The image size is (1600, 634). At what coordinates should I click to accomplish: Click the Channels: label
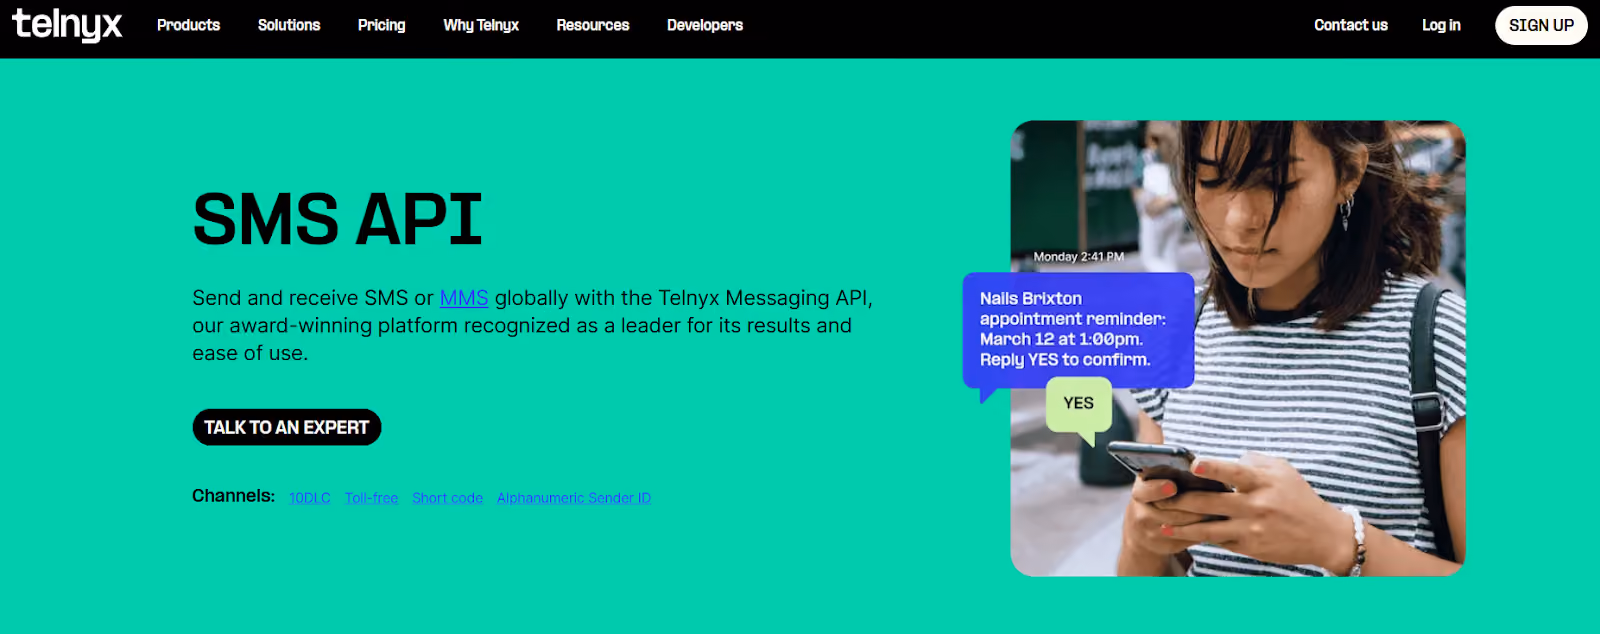[x=234, y=496]
